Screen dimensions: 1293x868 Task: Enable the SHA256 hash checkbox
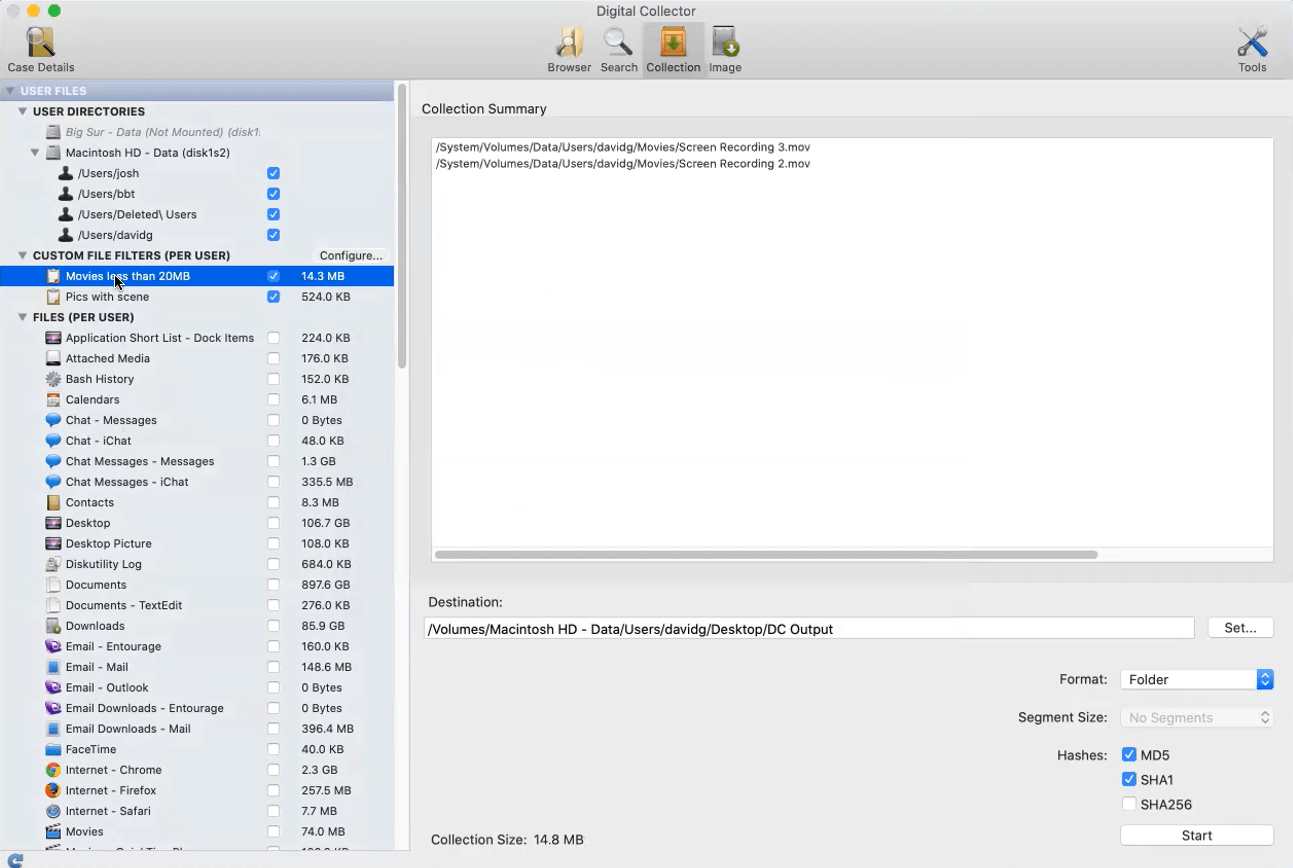click(1129, 804)
